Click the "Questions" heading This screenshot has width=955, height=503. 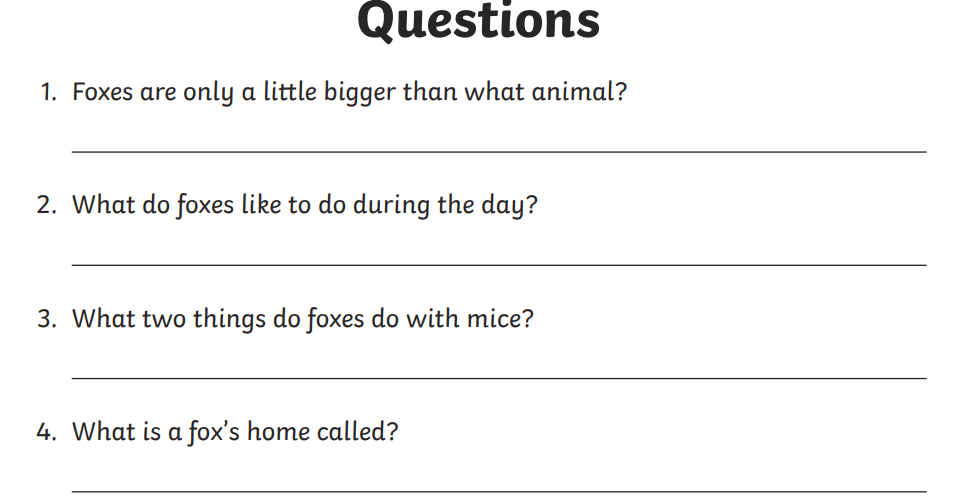478,22
